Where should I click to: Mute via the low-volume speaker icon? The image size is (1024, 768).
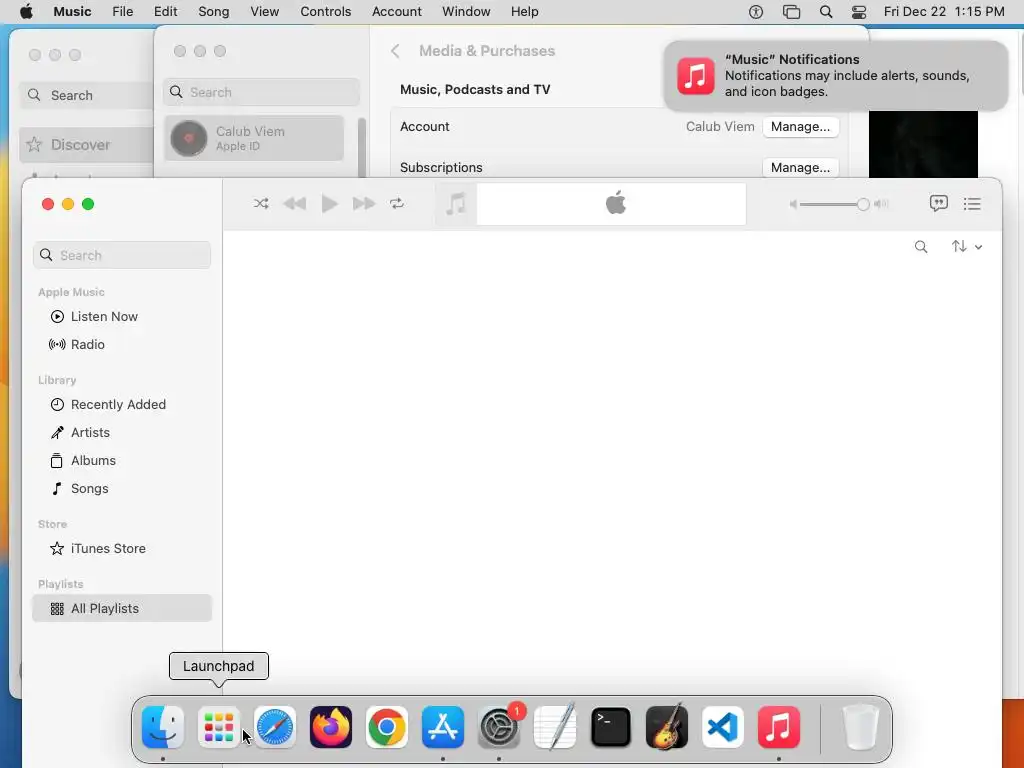click(793, 204)
